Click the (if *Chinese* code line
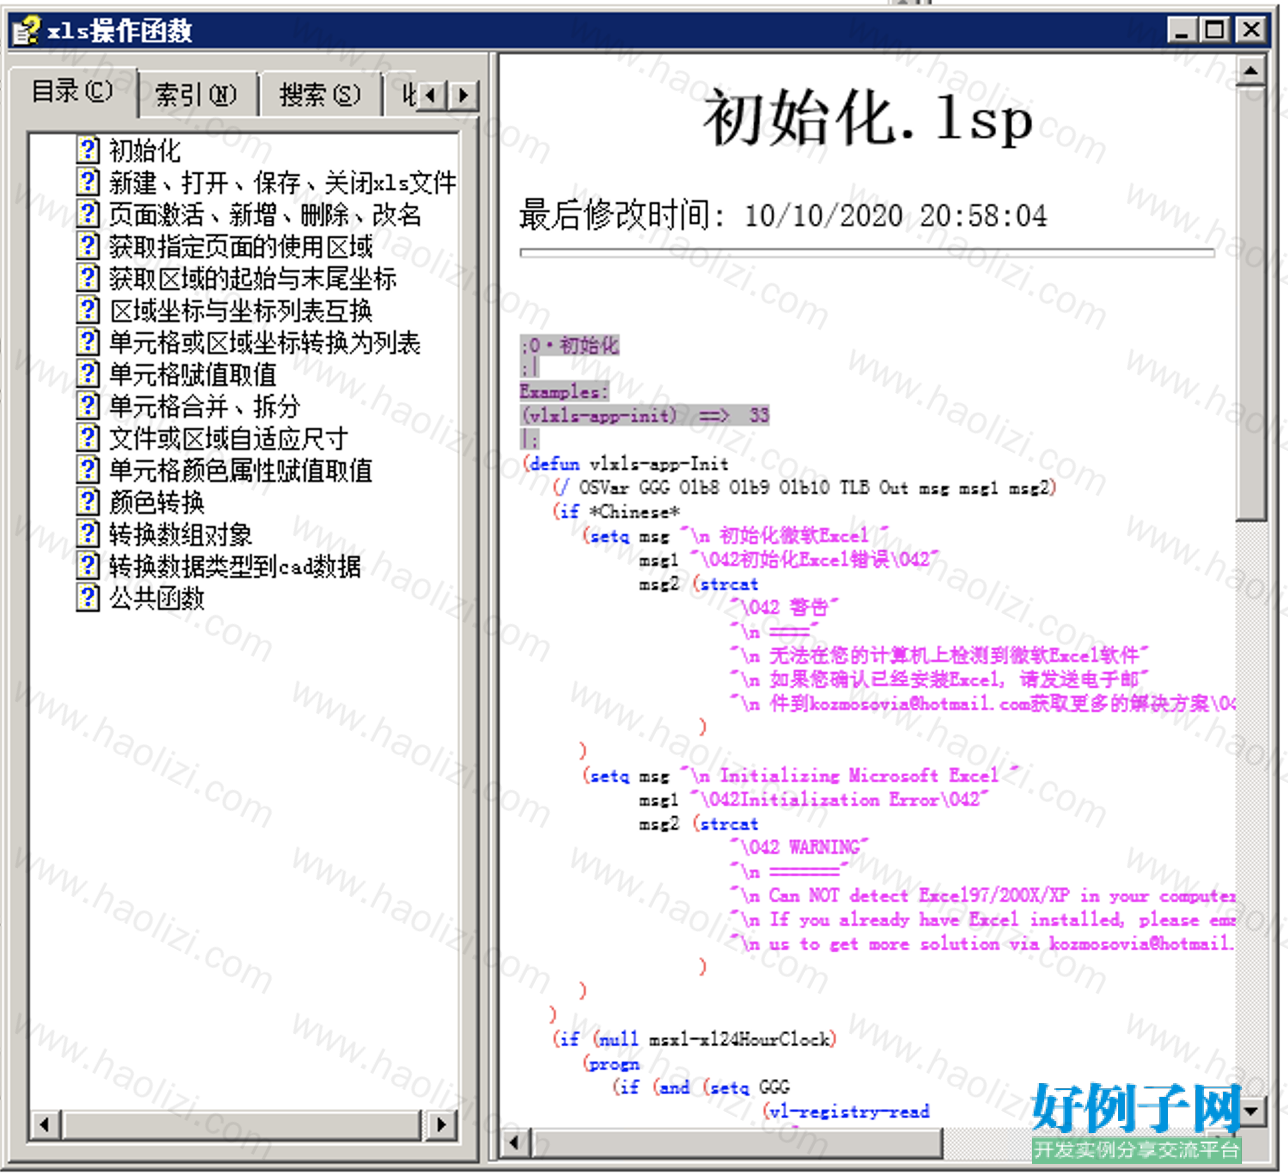This screenshot has width=1288, height=1174. [x=616, y=511]
